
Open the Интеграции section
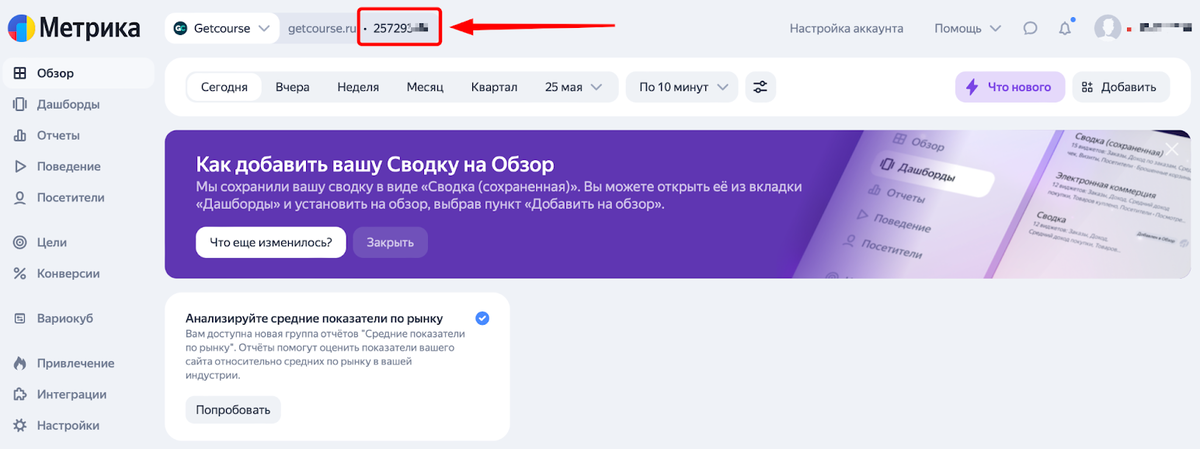click(71, 394)
